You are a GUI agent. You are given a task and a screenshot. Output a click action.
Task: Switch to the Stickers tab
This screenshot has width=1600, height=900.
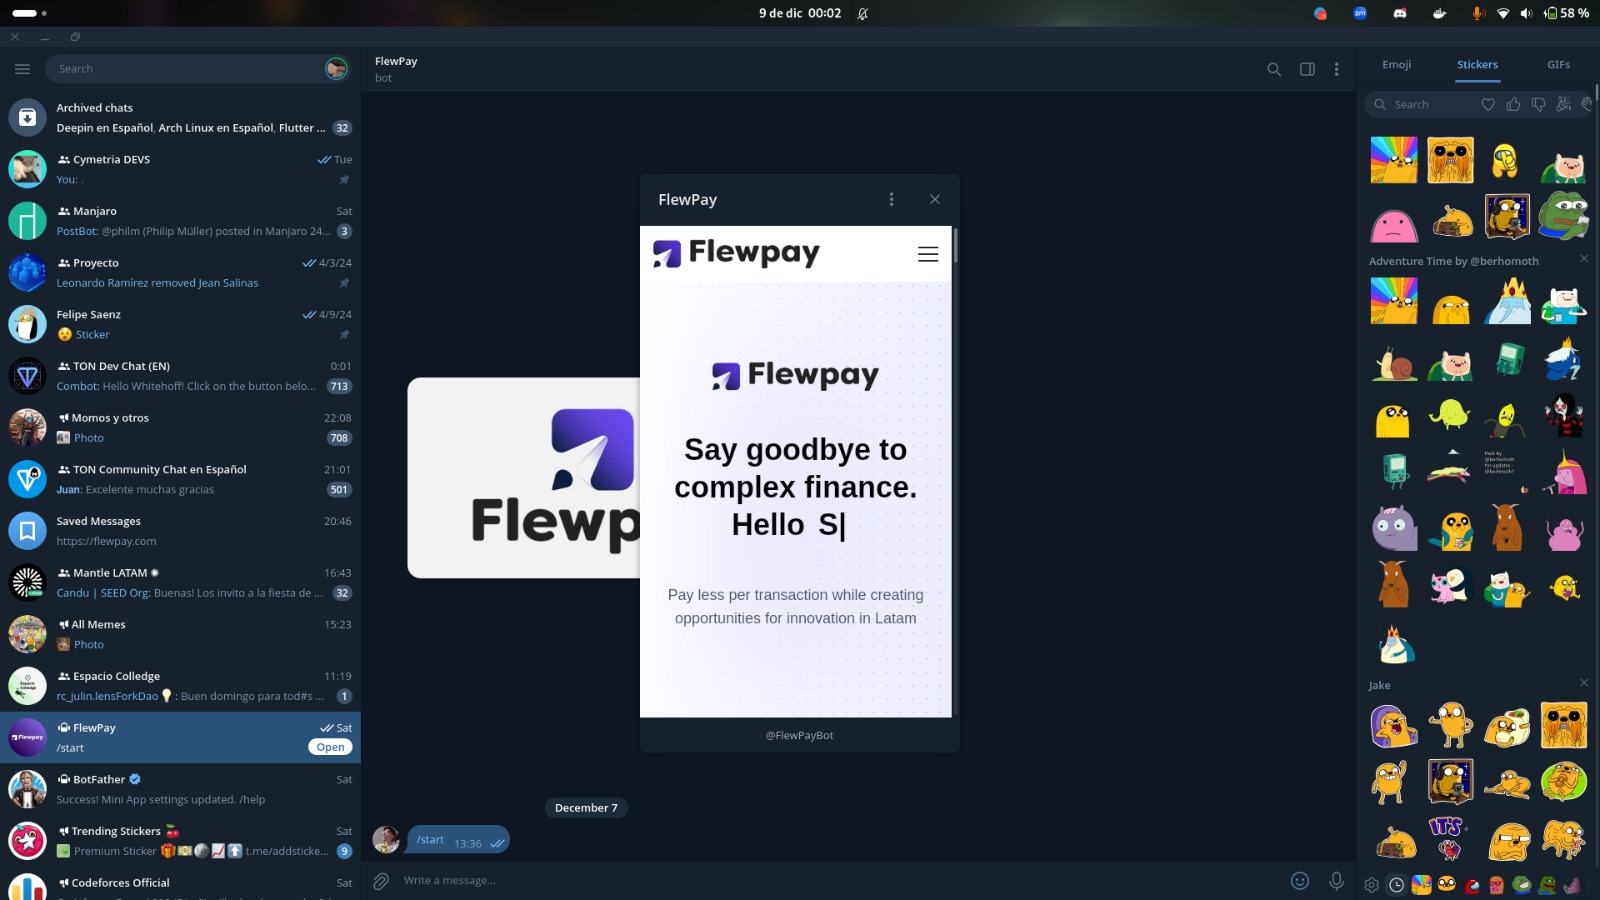coord(1477,65)
